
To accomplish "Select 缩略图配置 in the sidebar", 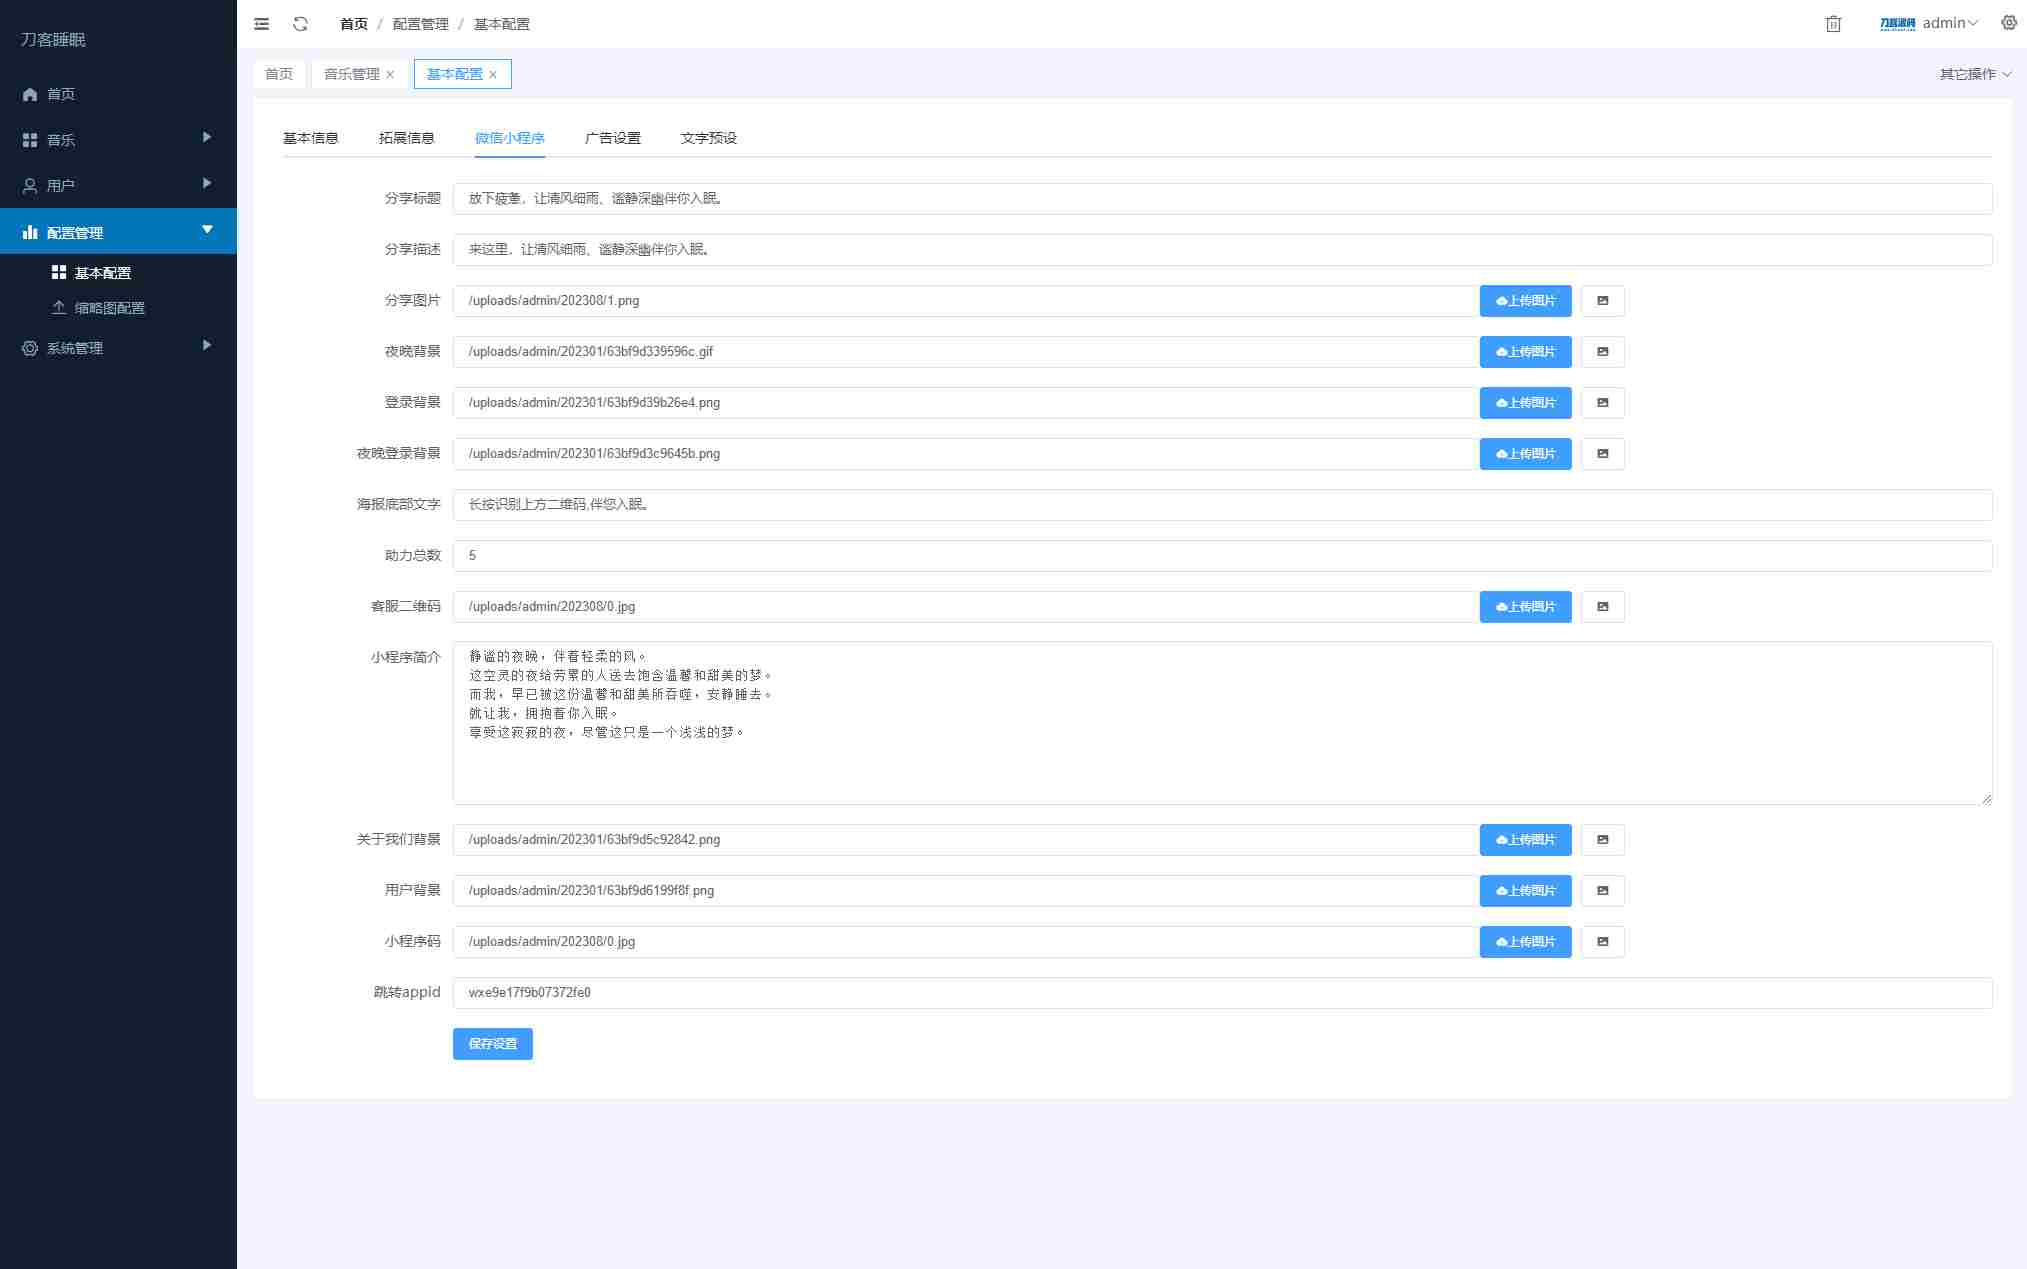I will click(x=108, y=308).
